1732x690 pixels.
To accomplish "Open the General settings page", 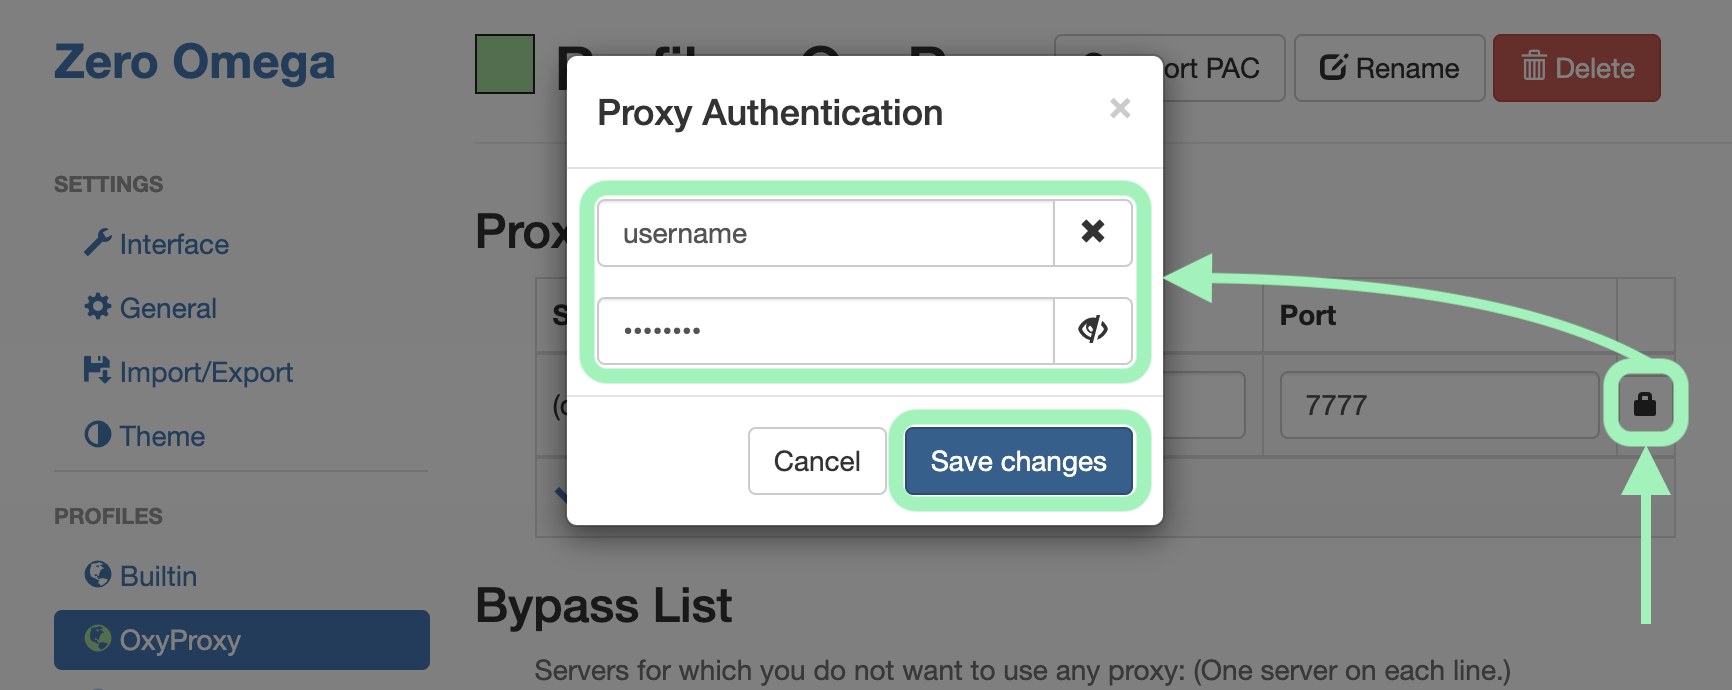I will pyautogui.click(x=167, y=308).
